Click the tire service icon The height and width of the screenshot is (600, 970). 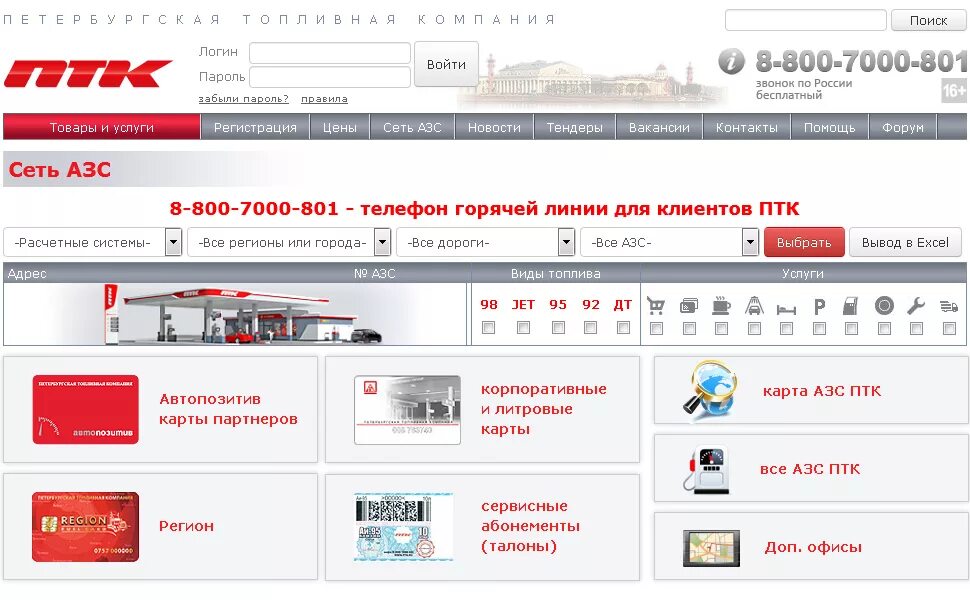pos(884,306)
